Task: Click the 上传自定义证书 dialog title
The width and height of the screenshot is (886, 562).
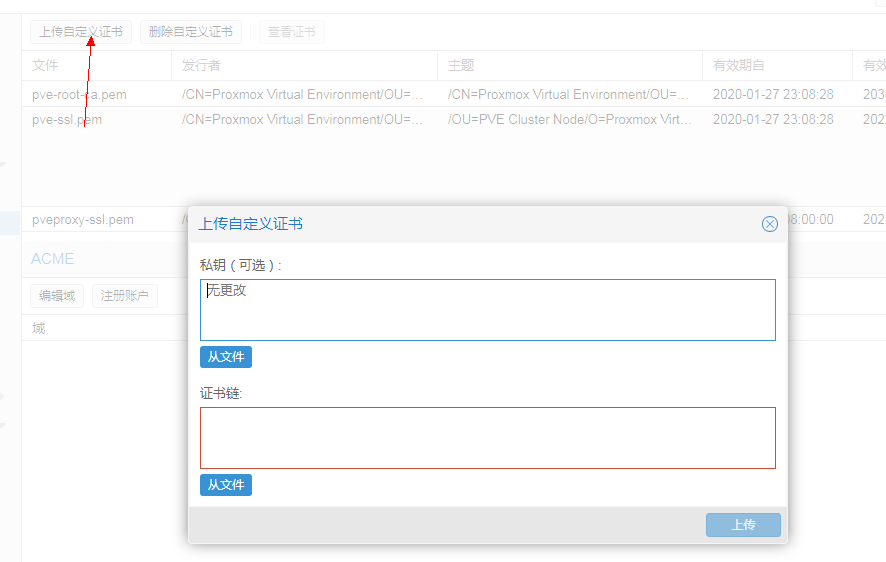Action: point(250,224)
